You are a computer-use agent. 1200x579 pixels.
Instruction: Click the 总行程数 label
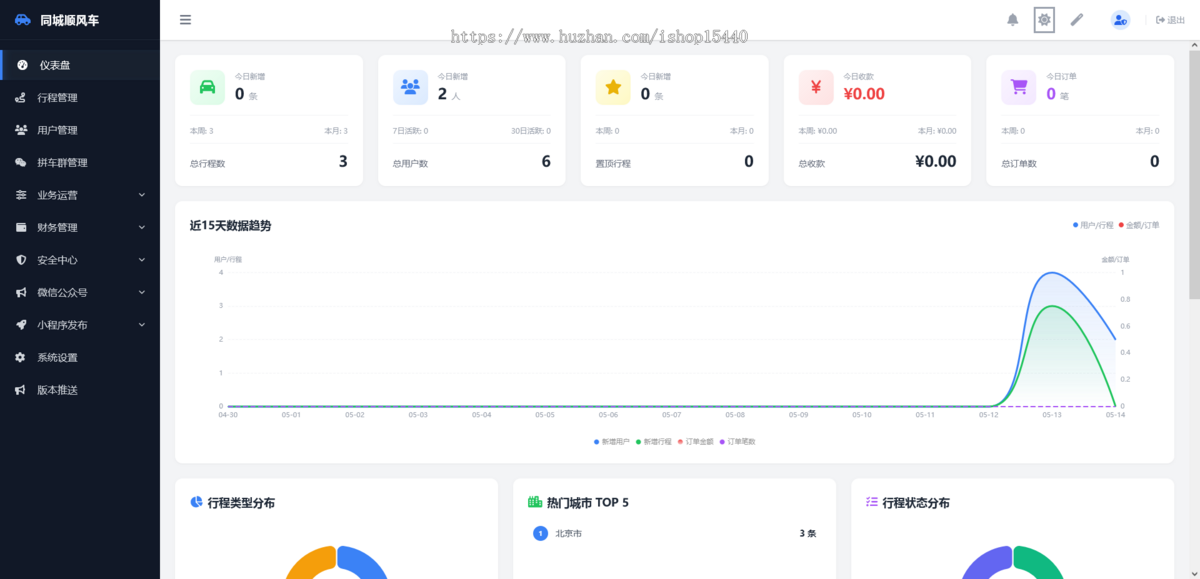click(208, 163)
